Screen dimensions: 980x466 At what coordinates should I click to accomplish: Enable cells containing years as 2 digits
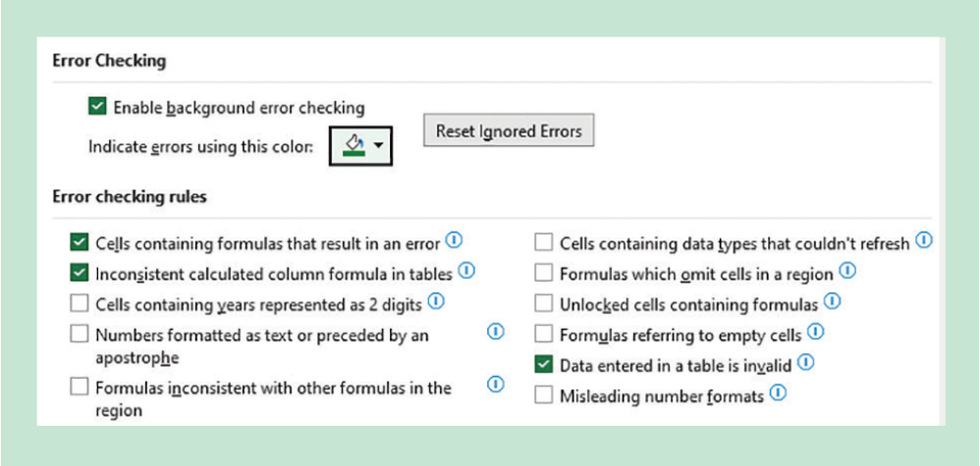tap(79, 303)
